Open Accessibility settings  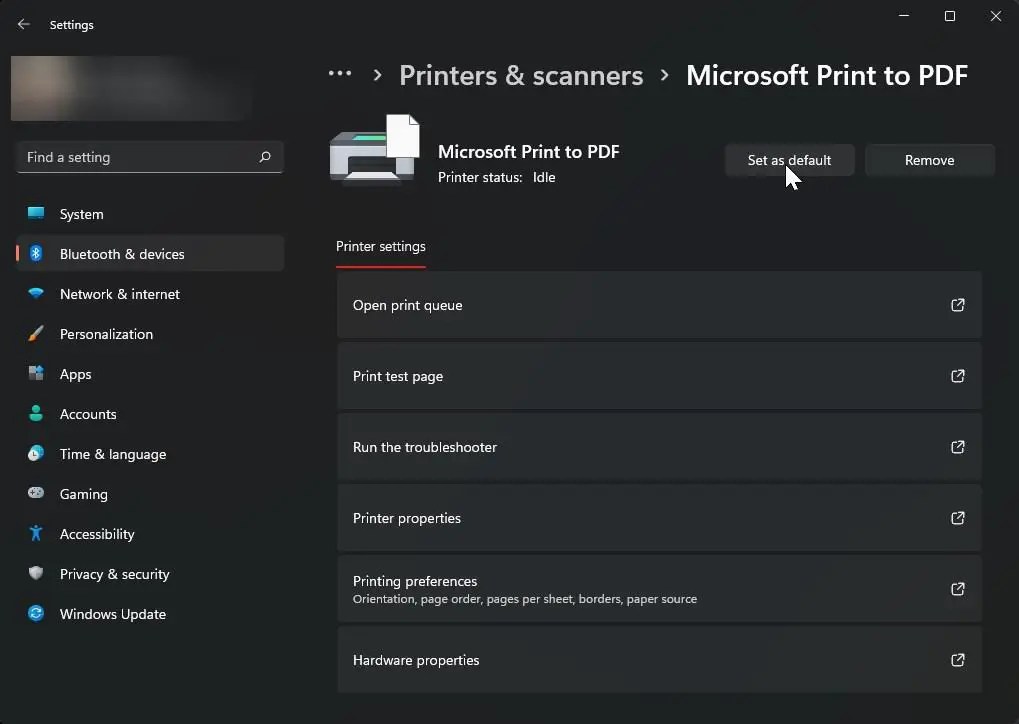[150, 534]
